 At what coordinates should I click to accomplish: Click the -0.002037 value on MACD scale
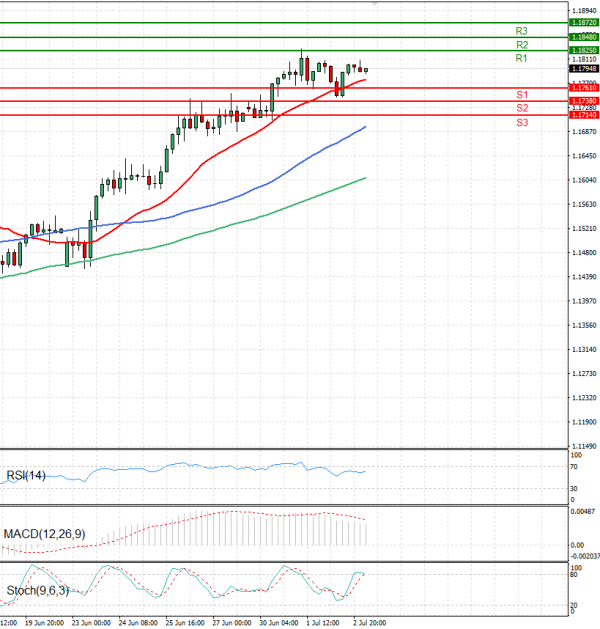[585, 556]
